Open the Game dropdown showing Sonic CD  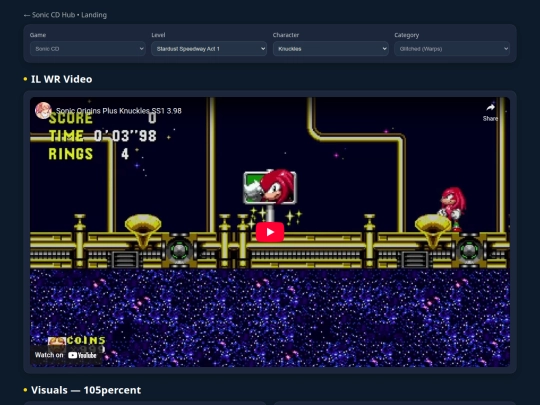(88, 49)
